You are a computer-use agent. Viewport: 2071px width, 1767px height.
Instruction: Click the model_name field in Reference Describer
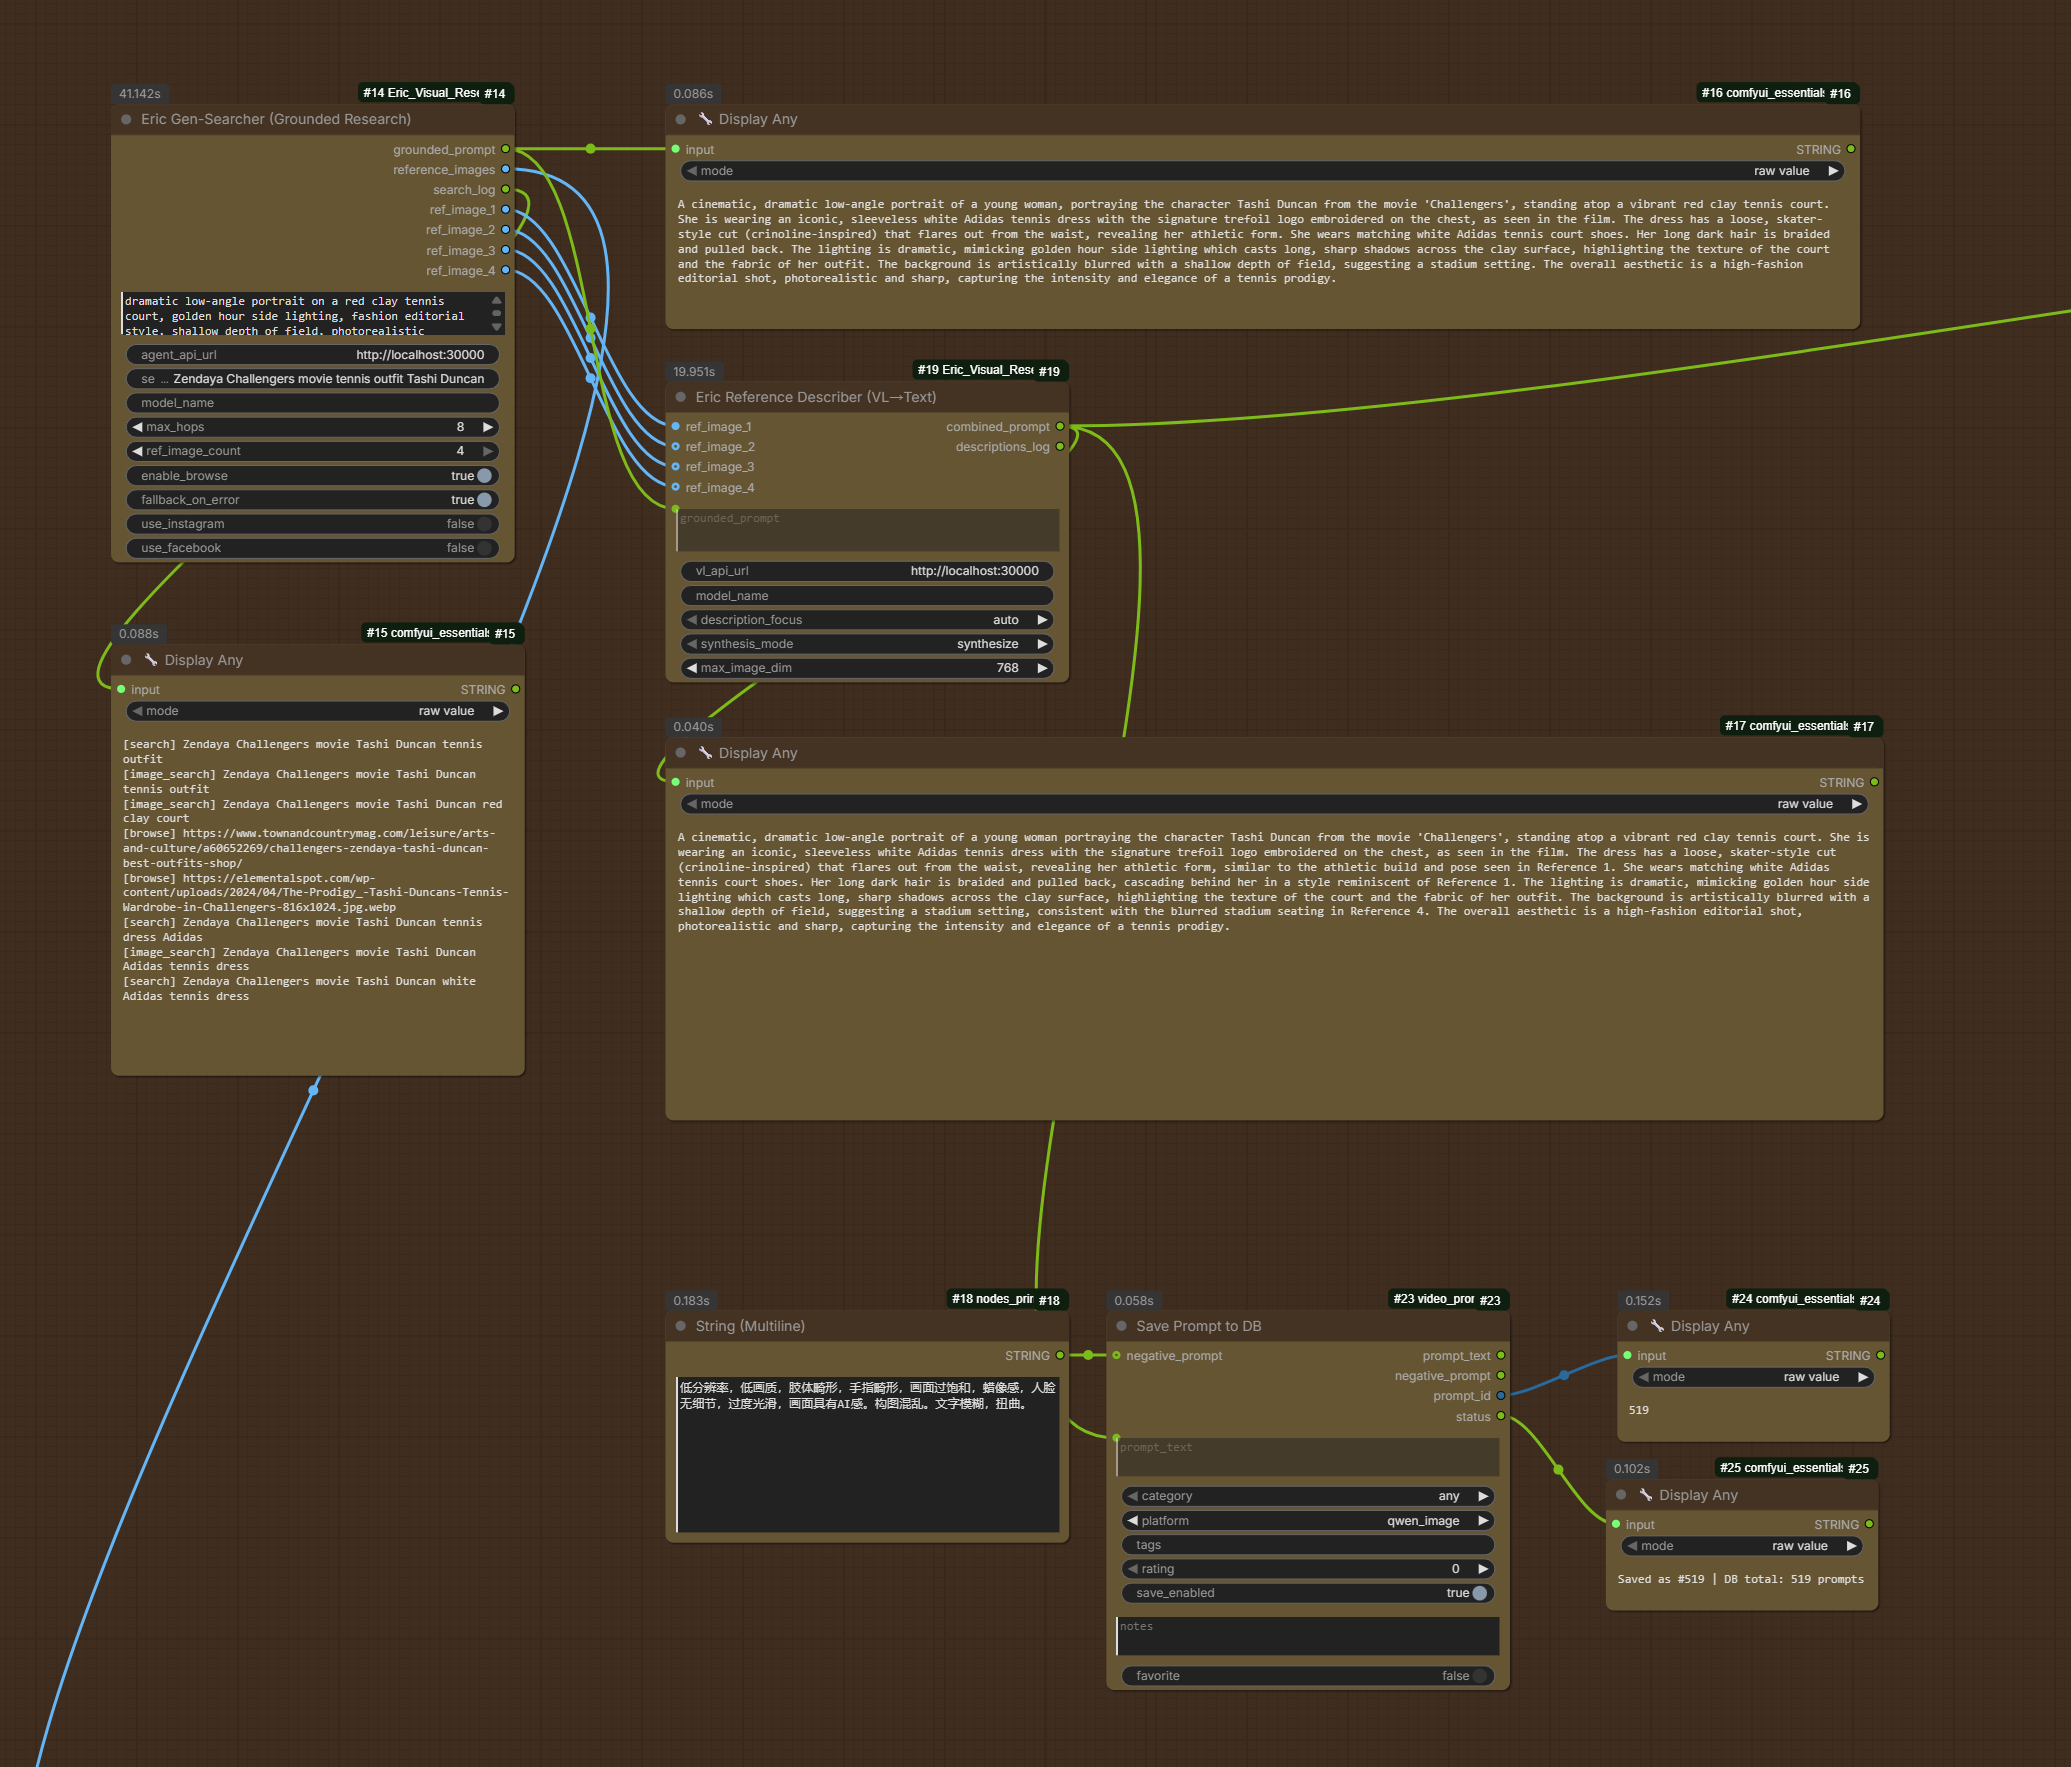click(867, 596)
